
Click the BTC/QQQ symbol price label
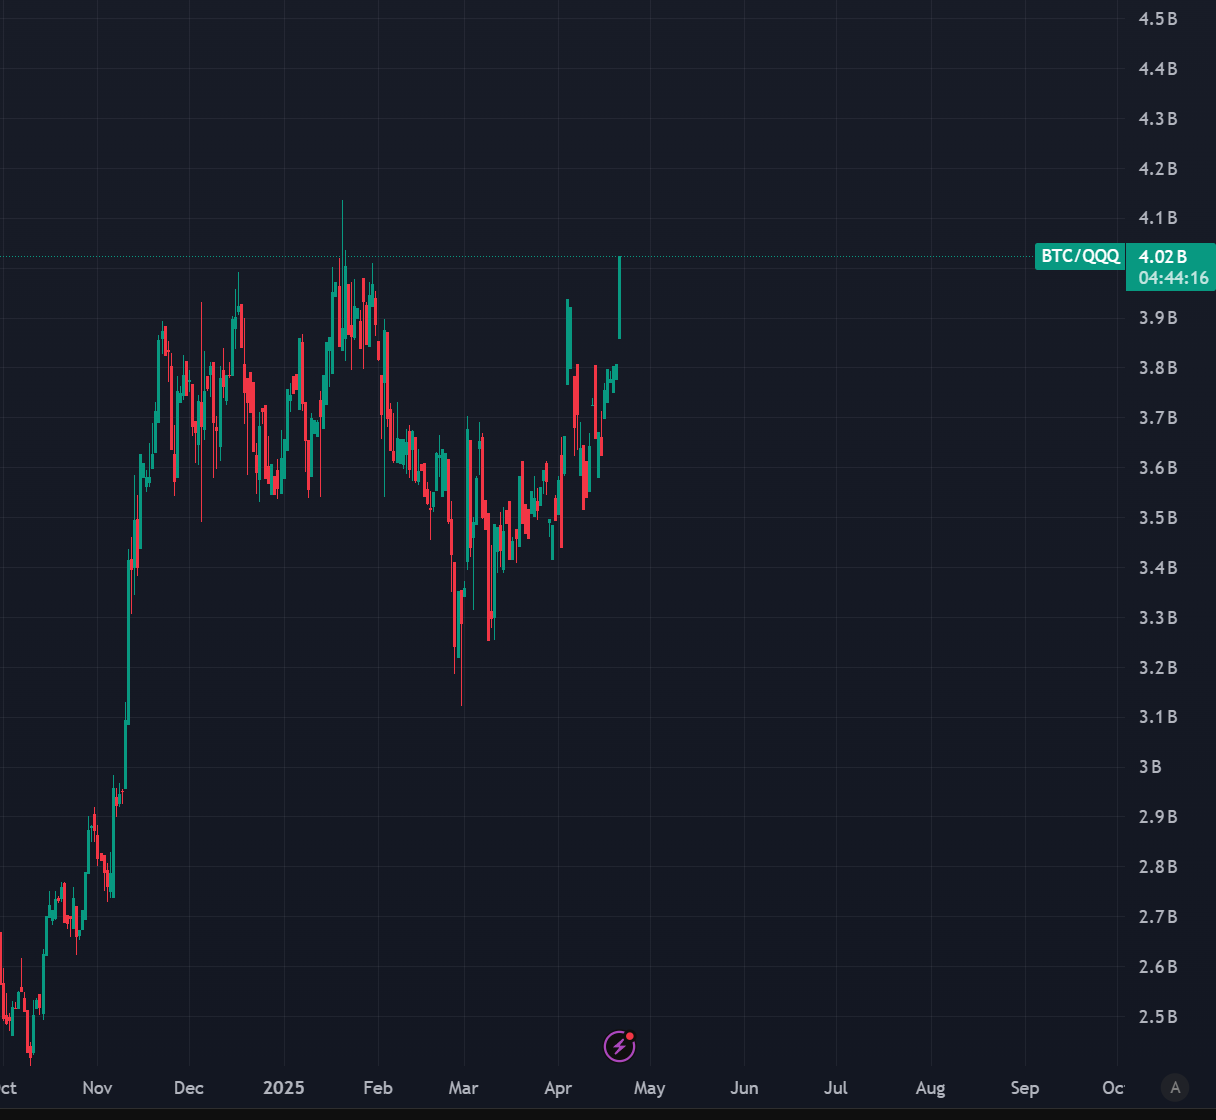(1080, 256)
